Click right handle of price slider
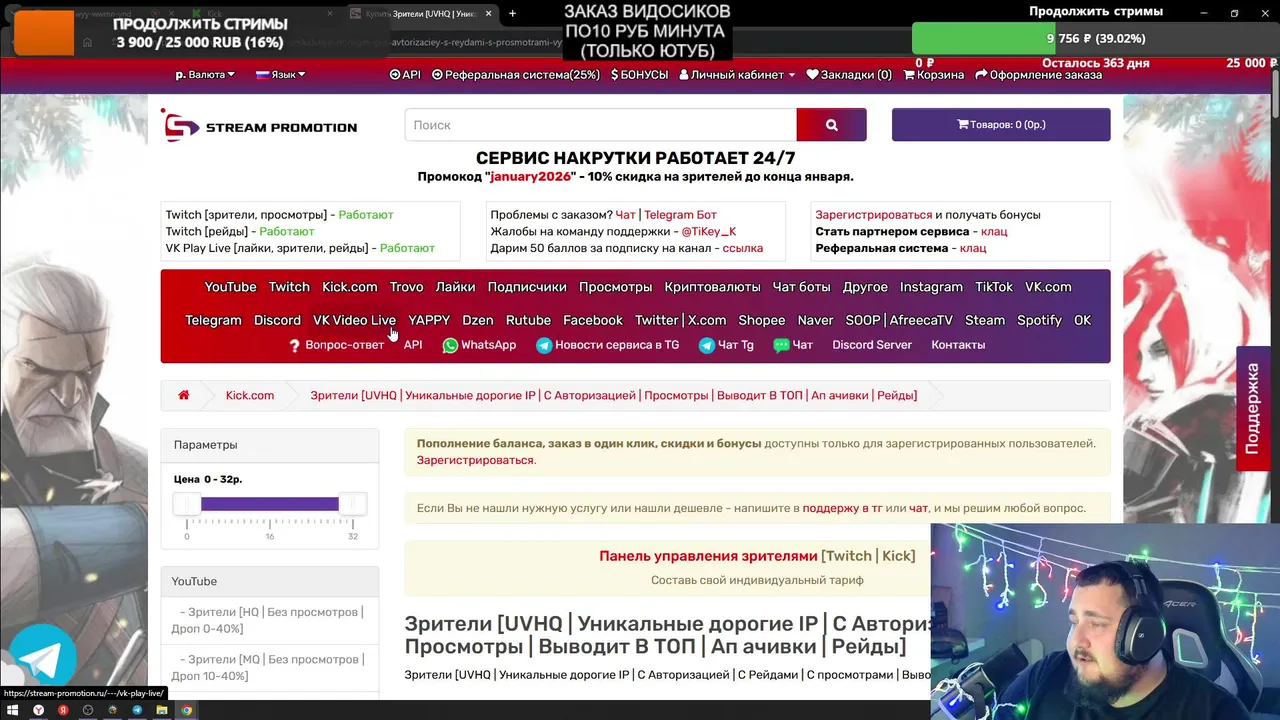The width and height of the screenshot is (1280, 720). point(352,504)
